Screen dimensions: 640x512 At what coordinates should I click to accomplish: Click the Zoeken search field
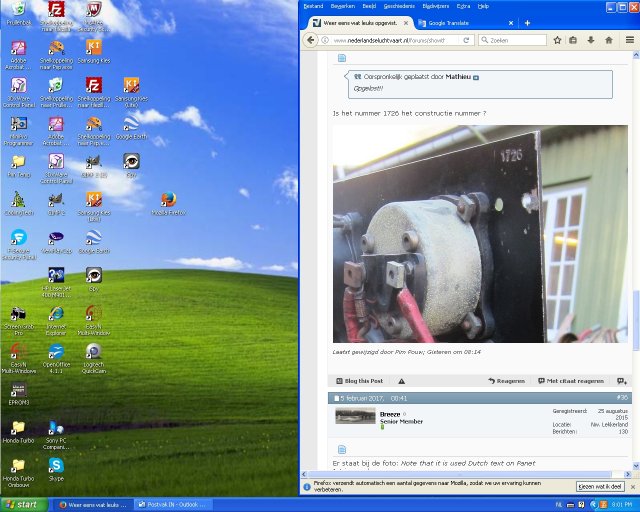click(x=510, y=40)
